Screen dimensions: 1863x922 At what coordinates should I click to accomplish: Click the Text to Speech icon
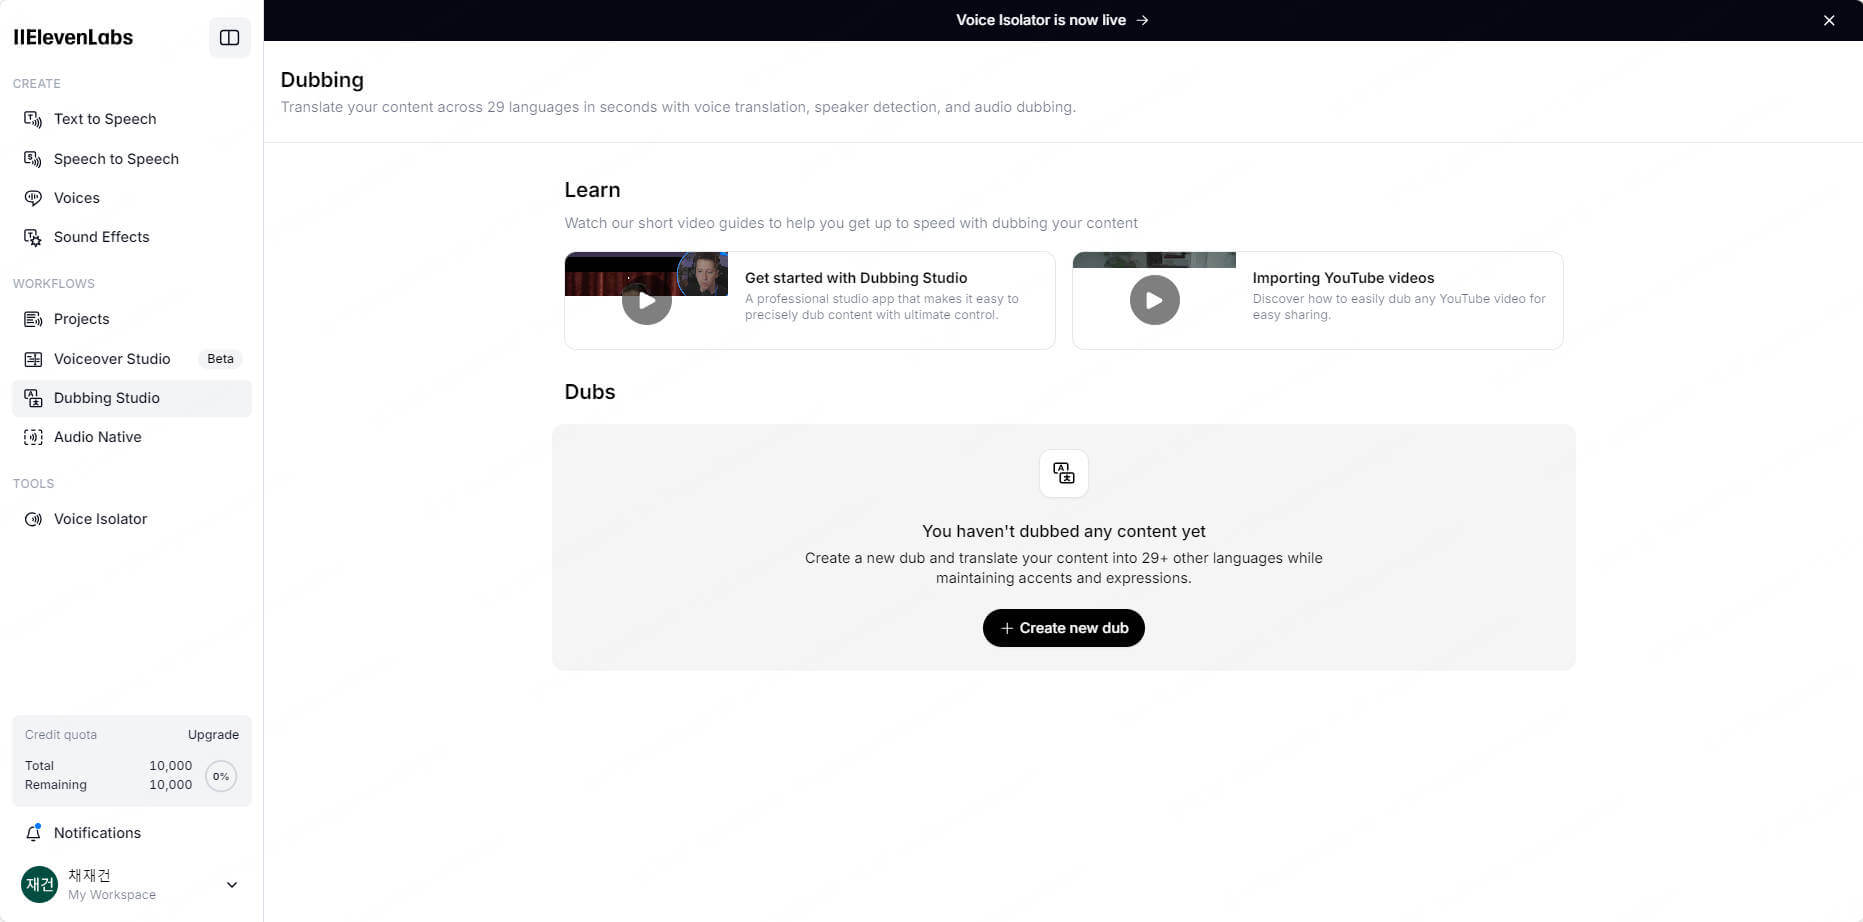click(x=33, y=119)
